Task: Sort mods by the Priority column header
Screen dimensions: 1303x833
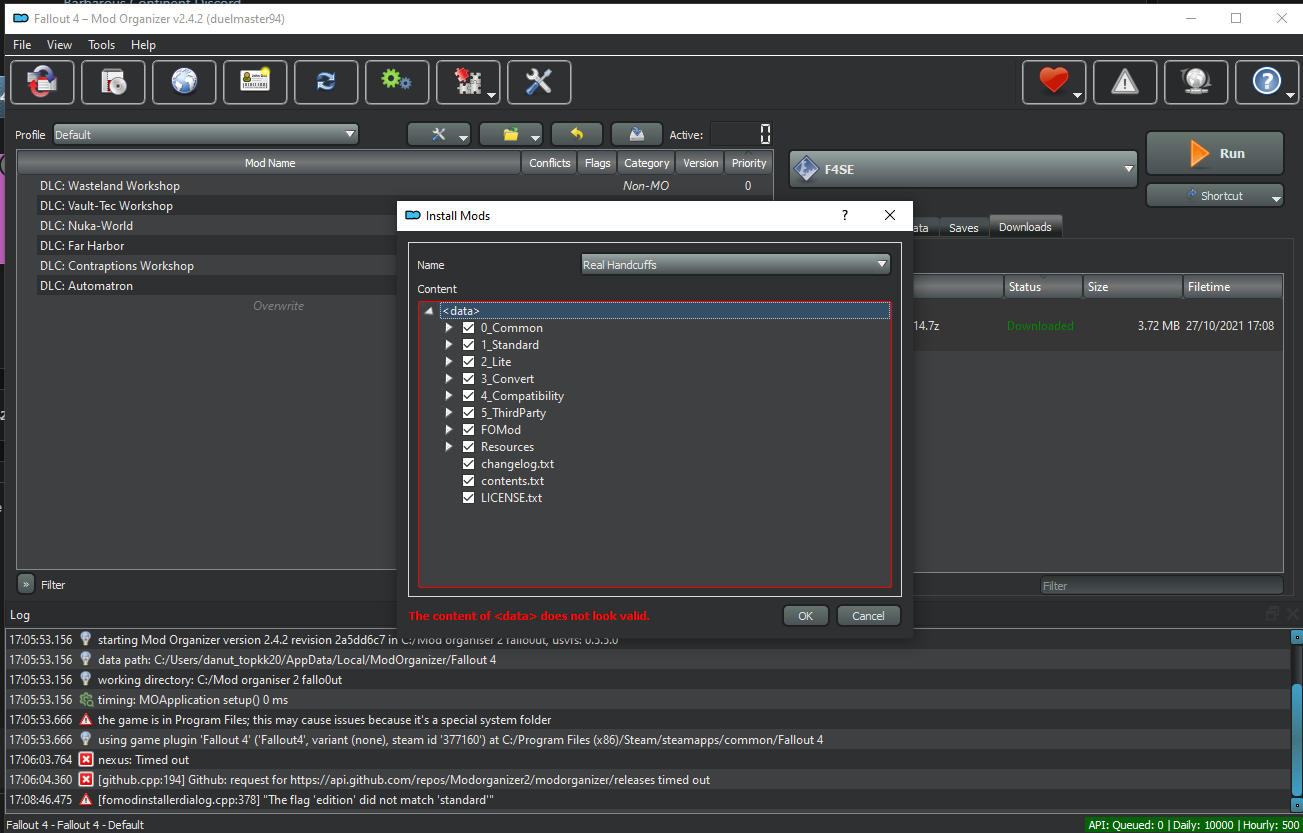Action: [749, 163]
